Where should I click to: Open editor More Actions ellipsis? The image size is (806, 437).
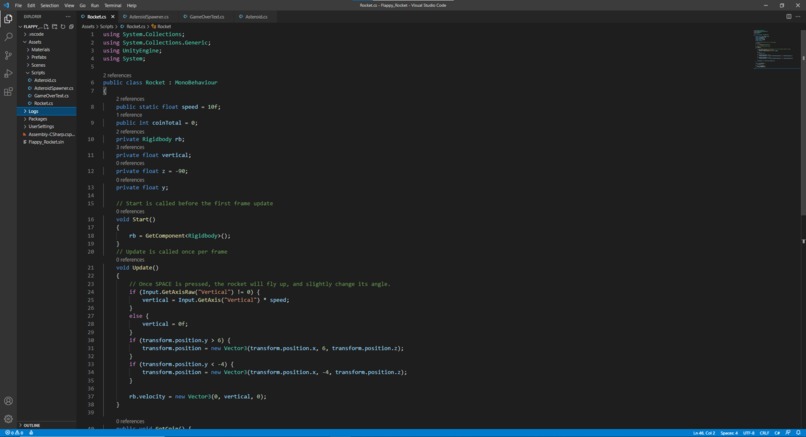(798, 16)
